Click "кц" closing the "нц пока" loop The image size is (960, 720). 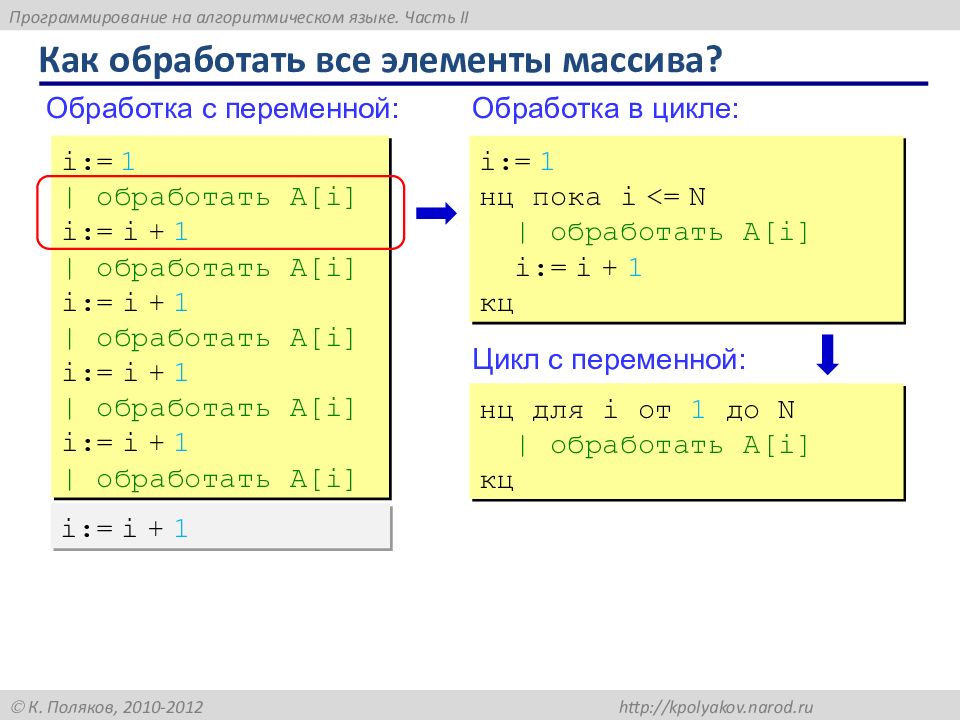496,304
